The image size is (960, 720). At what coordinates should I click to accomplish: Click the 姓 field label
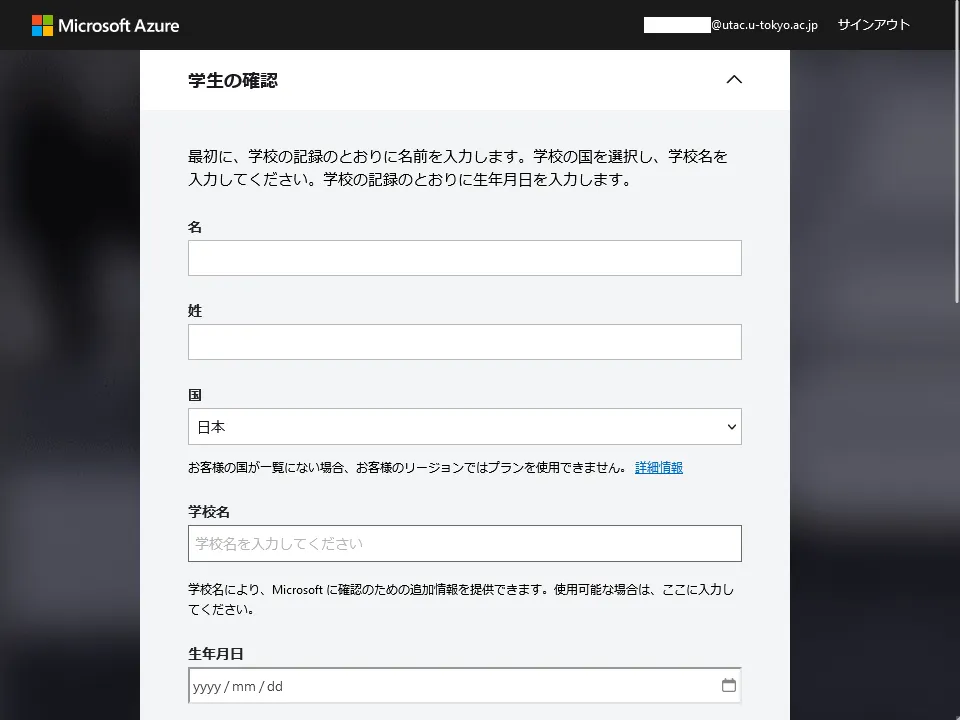point(195,311)
